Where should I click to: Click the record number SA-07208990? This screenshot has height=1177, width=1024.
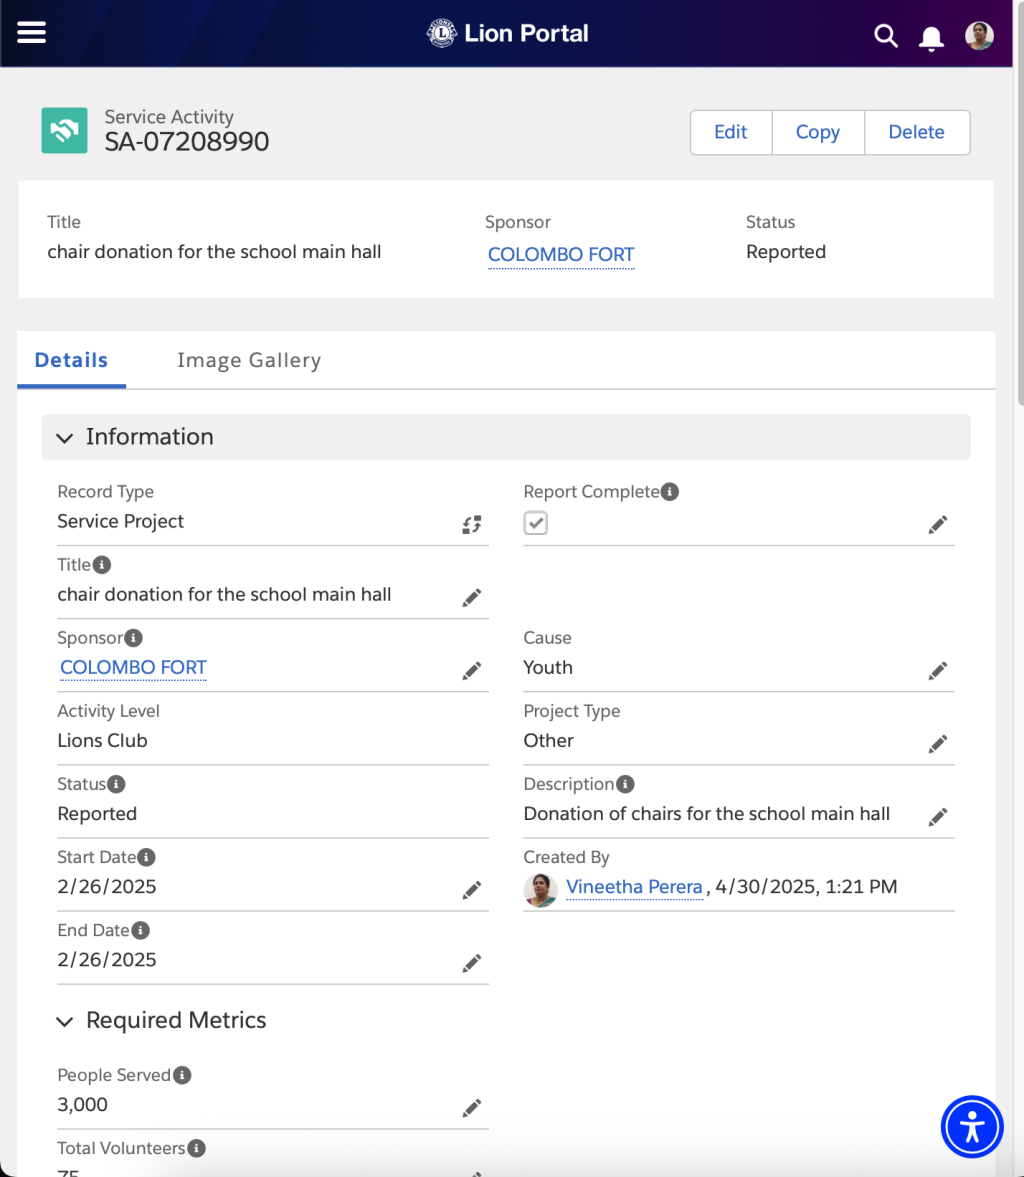pos(187,141)
